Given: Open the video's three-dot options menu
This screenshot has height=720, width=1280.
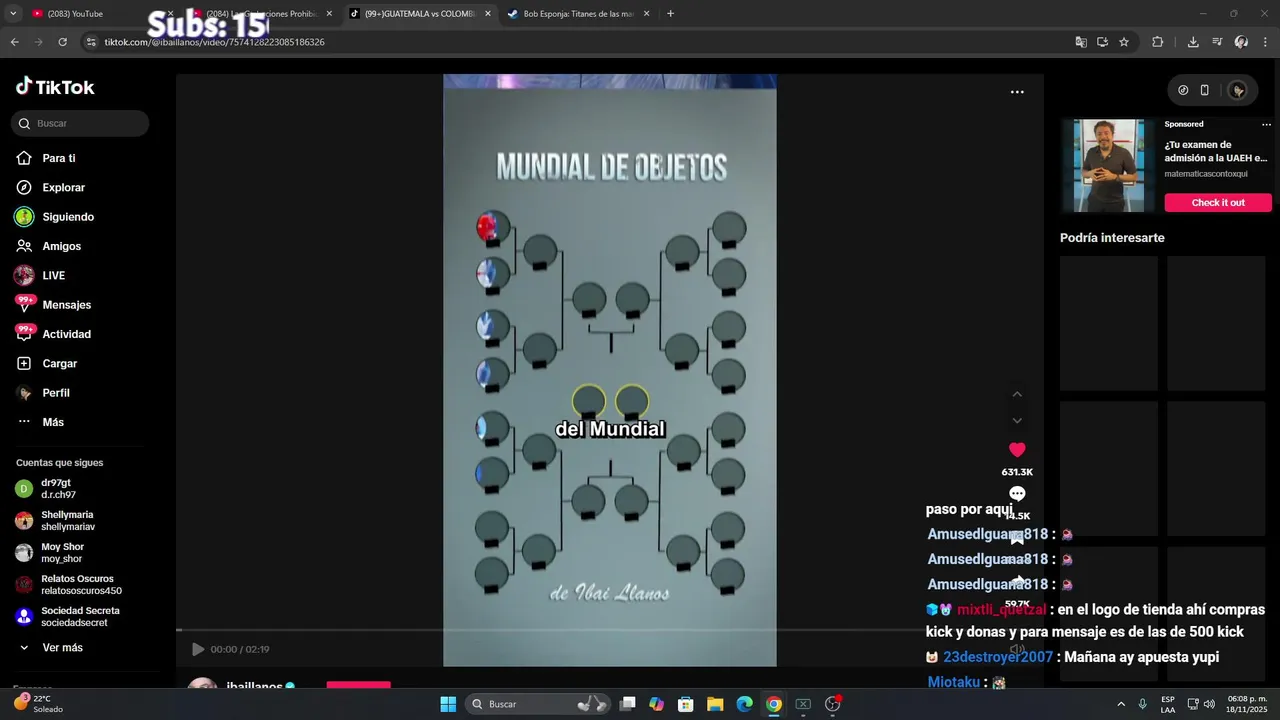Looking at the screenshot, I should click(1017, 92).
